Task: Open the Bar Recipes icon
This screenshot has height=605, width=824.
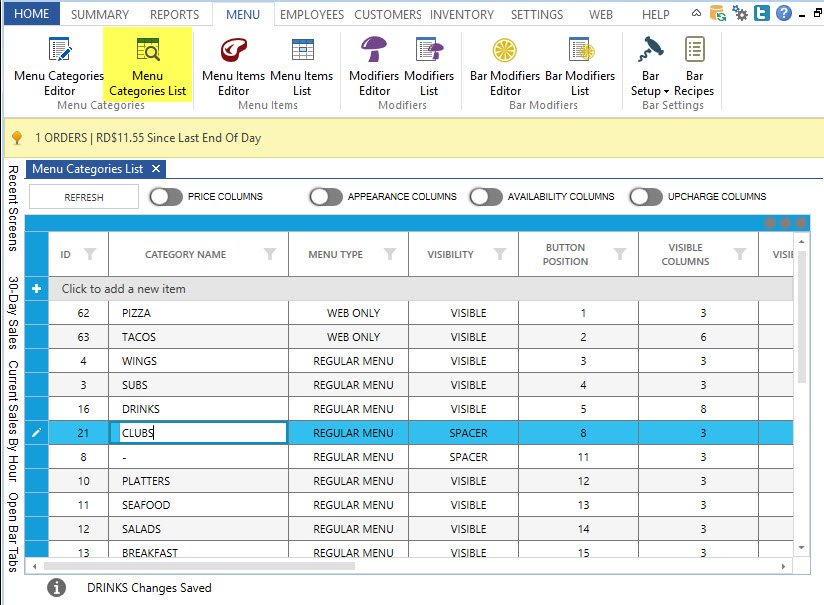Action: [694, 66]
